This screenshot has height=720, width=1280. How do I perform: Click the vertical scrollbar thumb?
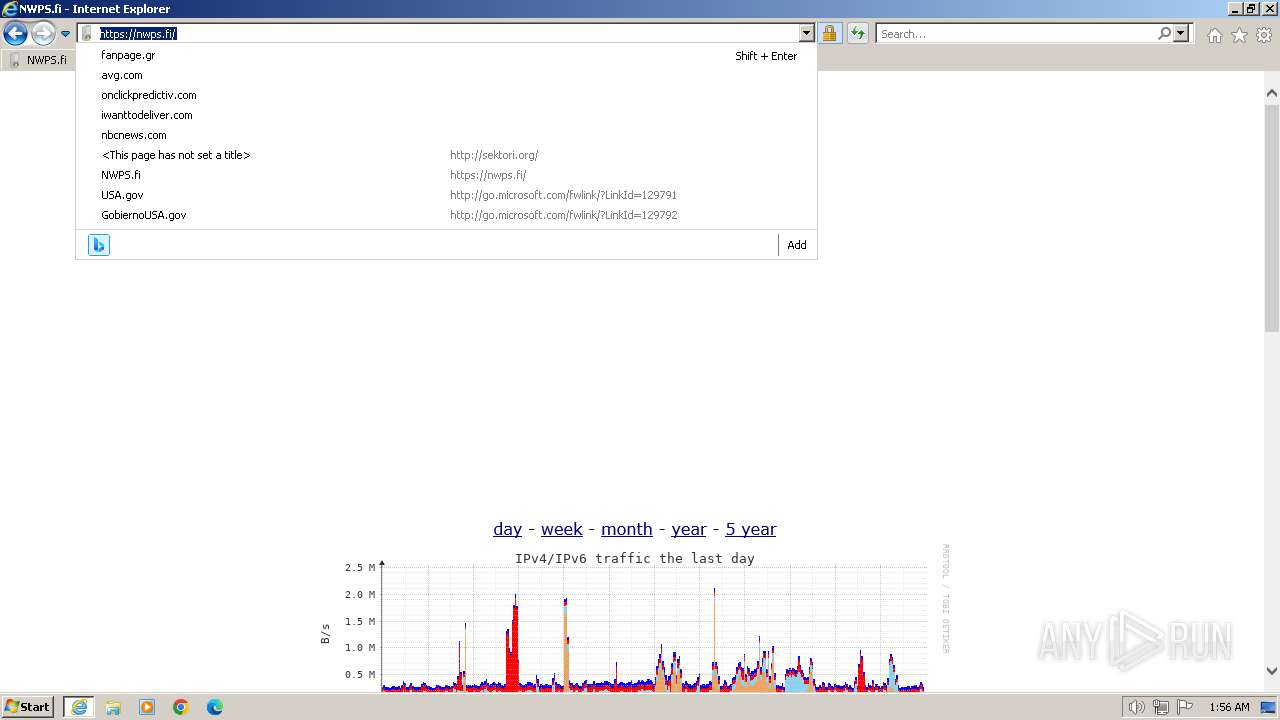click(1272, 217)
